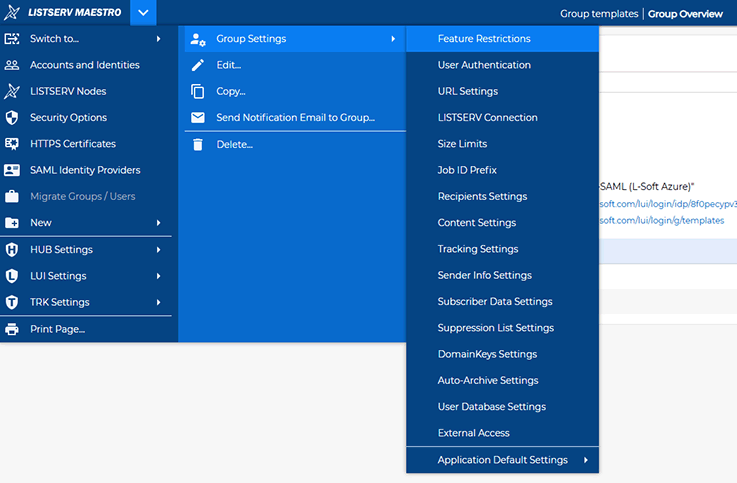Select Subscriber Data Settings entry
The image size is (737, 483).
click(502, 302)
